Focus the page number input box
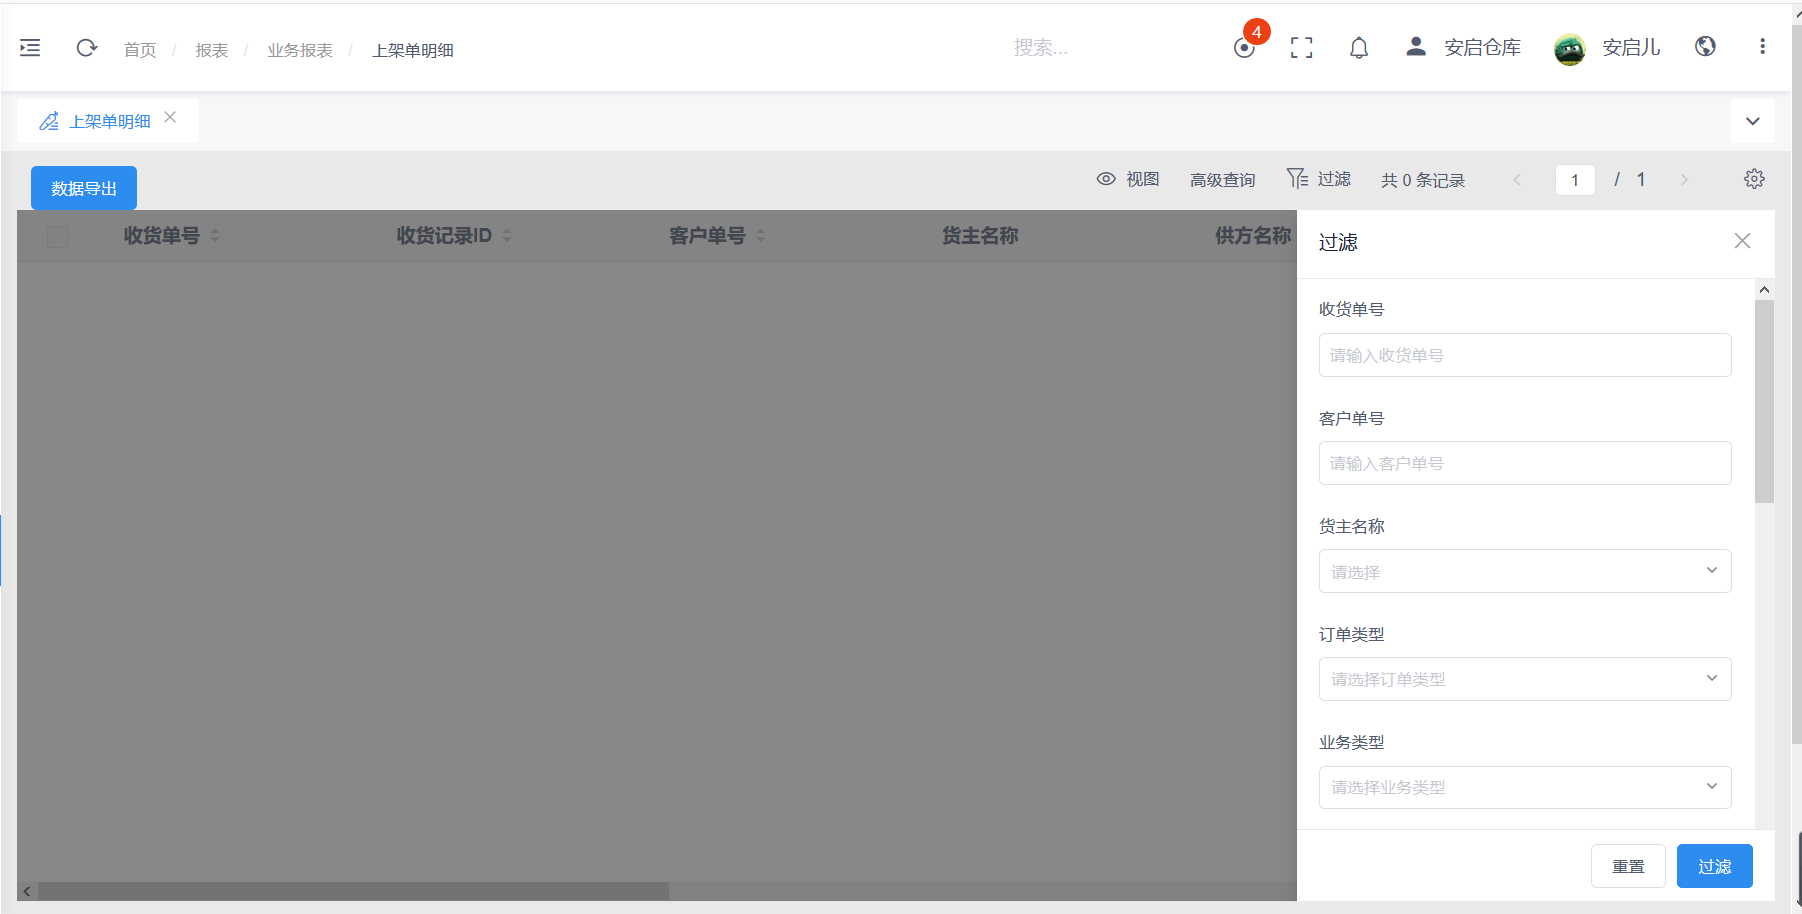1802x914 pixels. (1575, 180)
